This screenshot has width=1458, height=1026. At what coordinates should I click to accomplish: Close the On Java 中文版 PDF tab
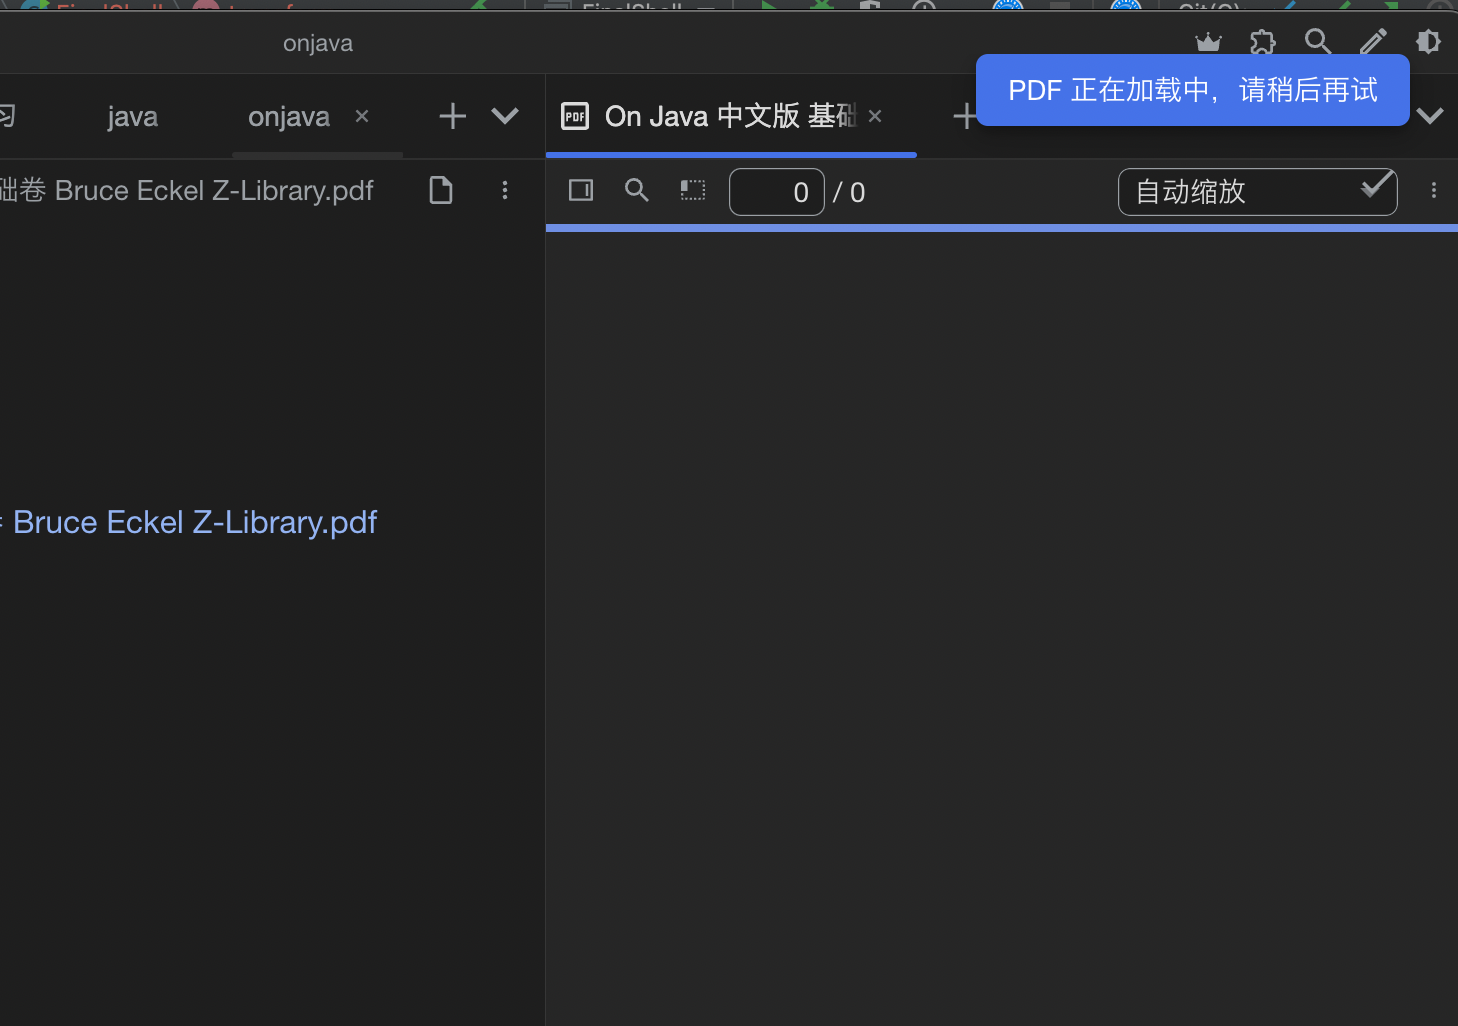(x=875, y=116)
